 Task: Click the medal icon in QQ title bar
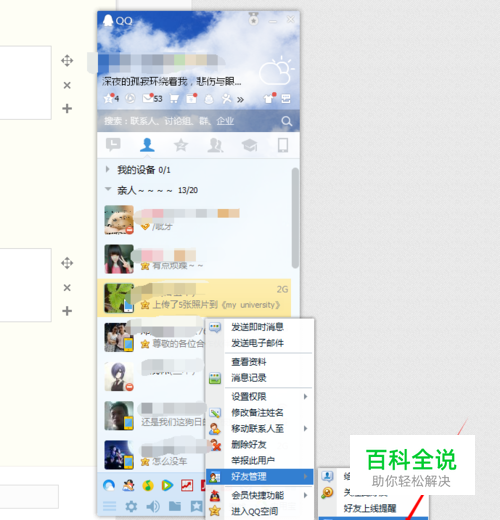254,19
